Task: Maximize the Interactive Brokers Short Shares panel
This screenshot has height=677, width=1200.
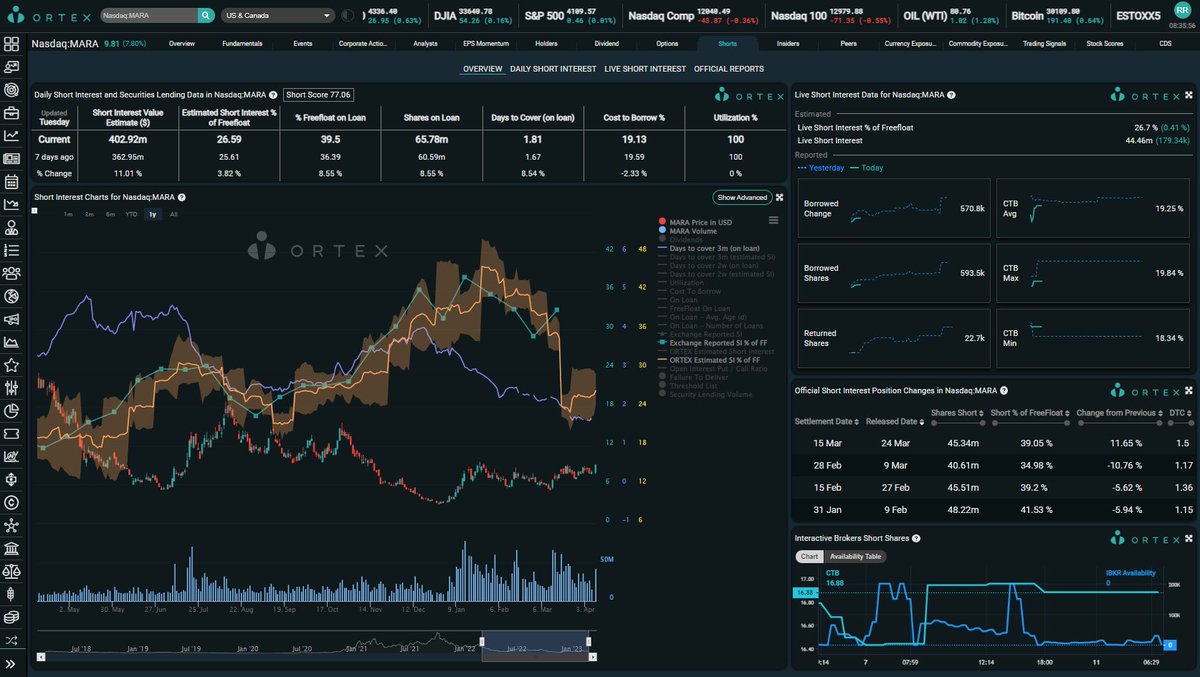Action: [x=1189, y=538]
